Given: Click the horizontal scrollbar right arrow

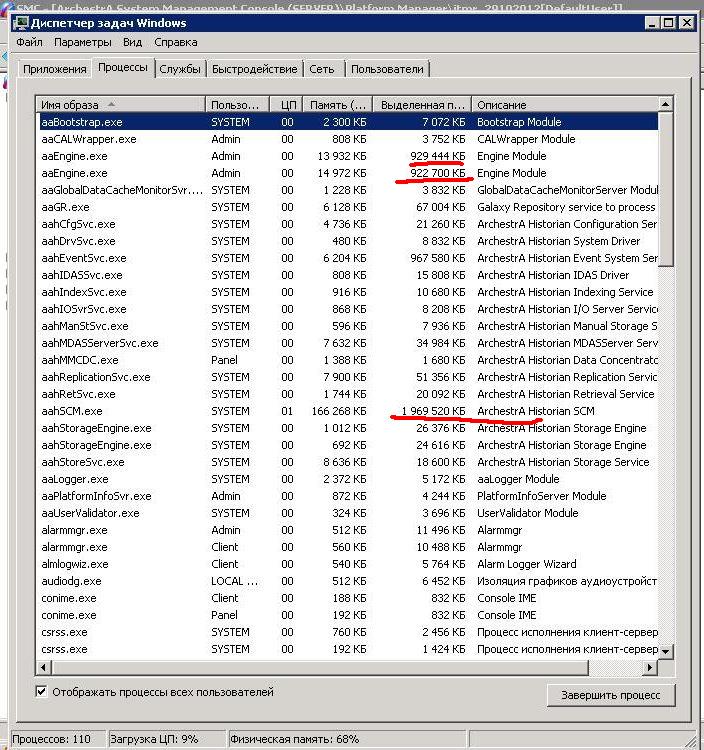Looking at the screenshot, I should click(651, 667).
